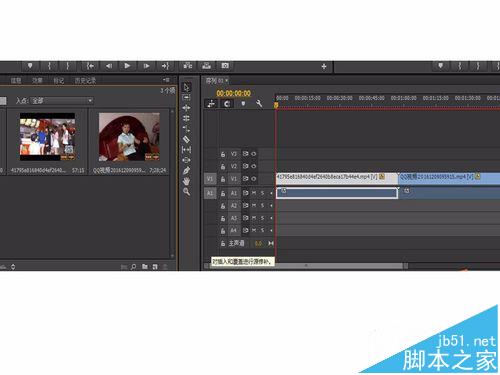Click the Go to Out point button

(165, 66)
